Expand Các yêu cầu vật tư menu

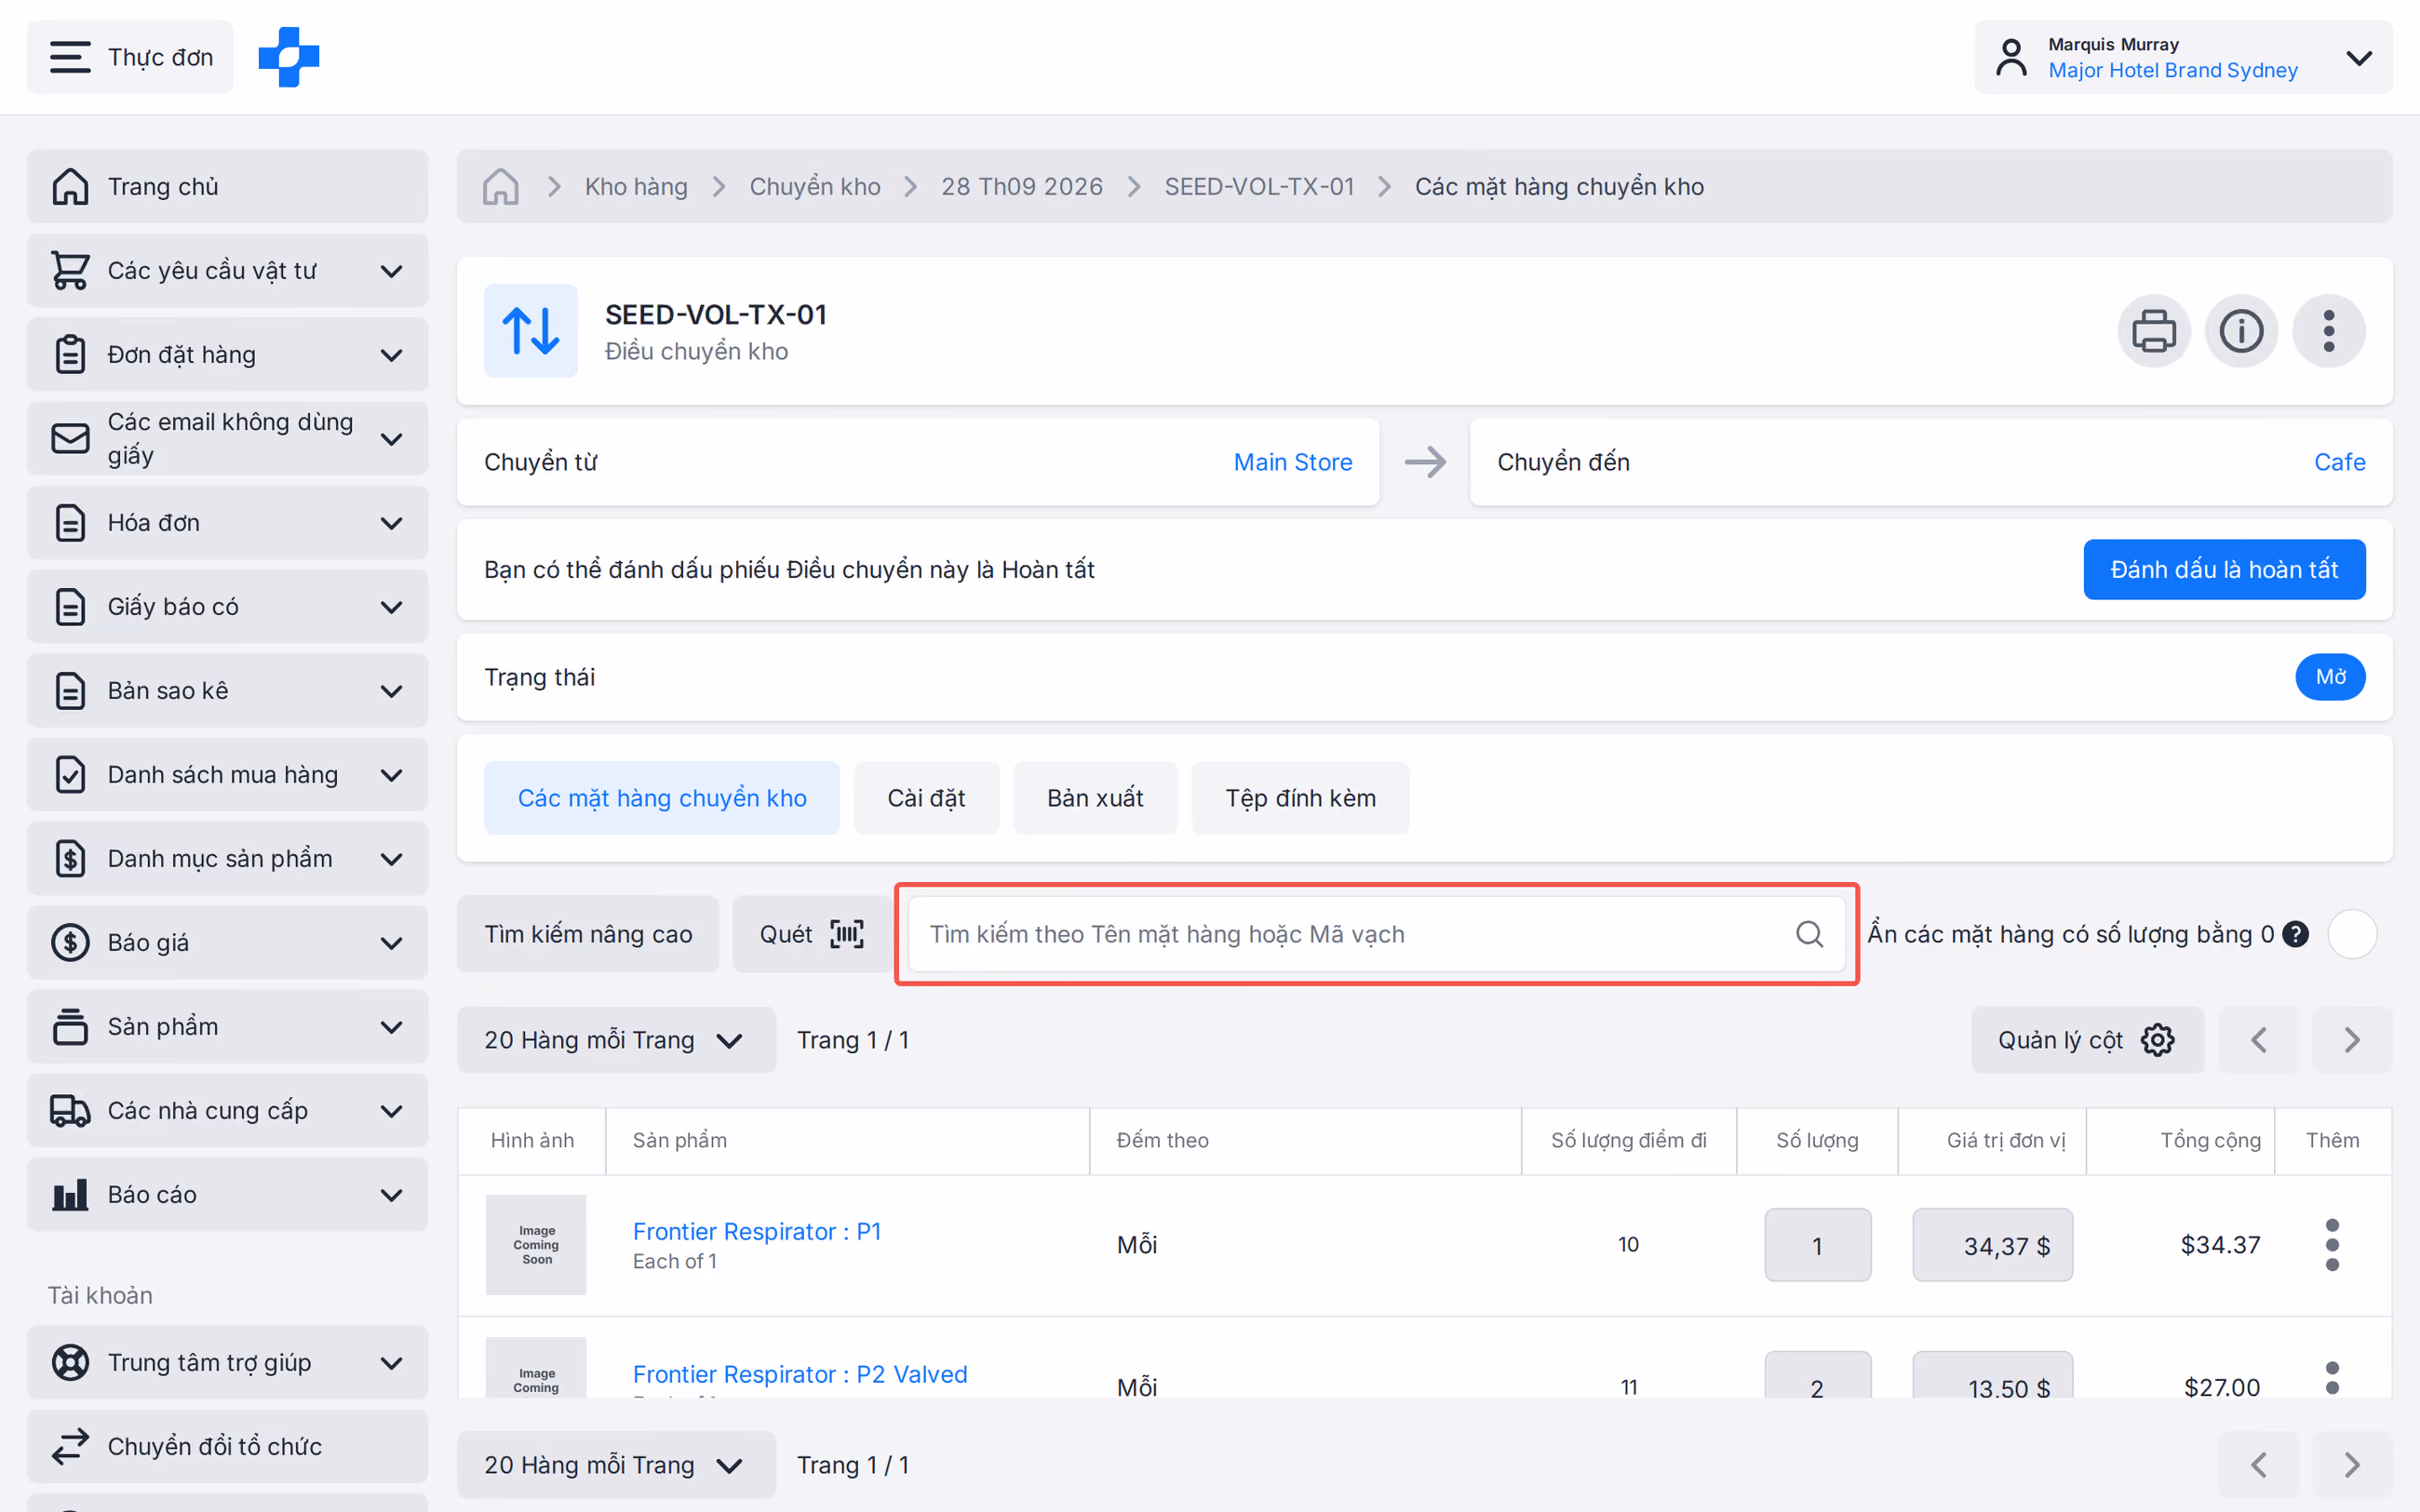(x=227, y=271)
